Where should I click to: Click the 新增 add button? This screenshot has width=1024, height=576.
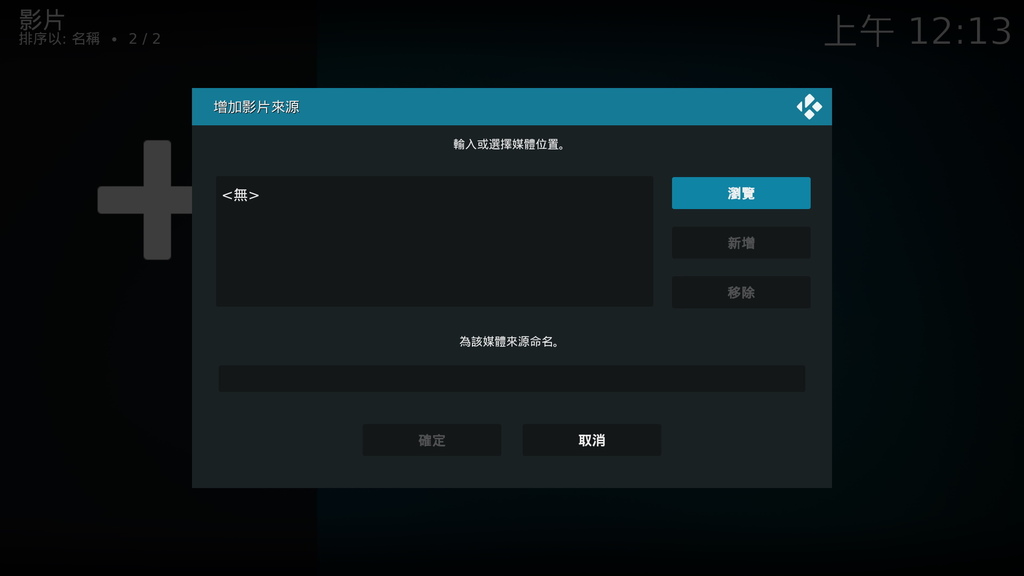point(741,243)
